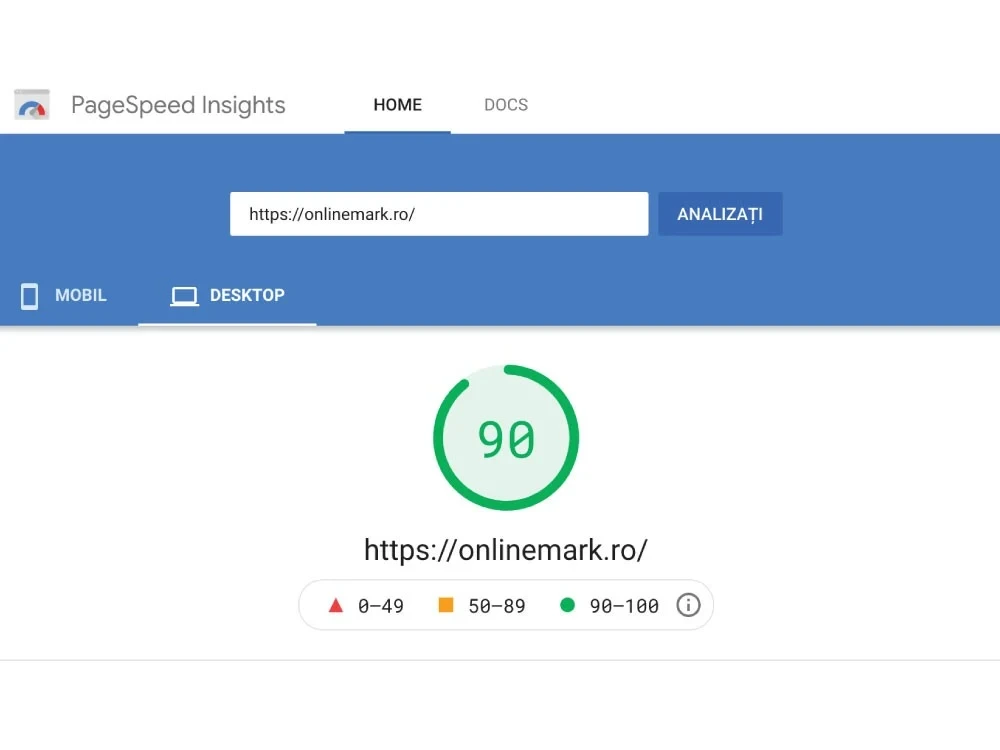Open the DOCS tab
Screen dimensions: 1000x750
[506, 105]
